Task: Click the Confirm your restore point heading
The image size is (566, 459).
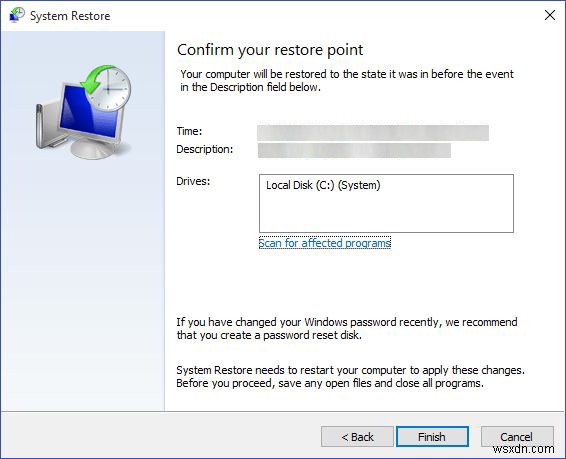Action: coord(270,50)
